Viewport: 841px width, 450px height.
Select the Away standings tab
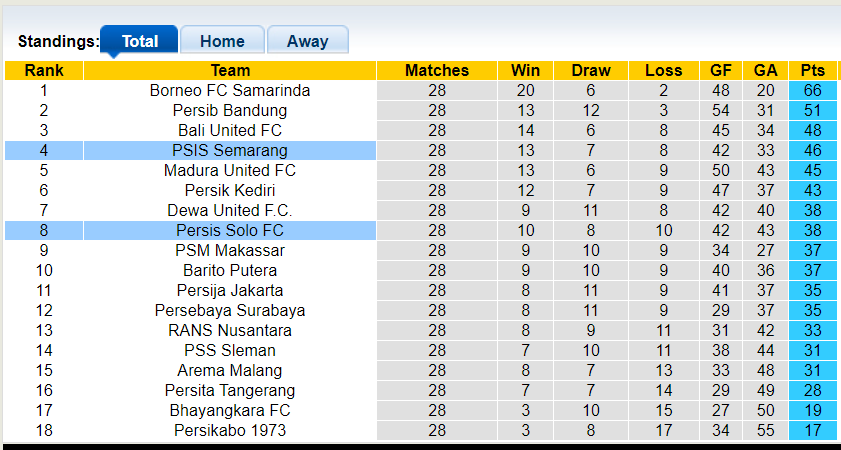(x=307, y=41)
